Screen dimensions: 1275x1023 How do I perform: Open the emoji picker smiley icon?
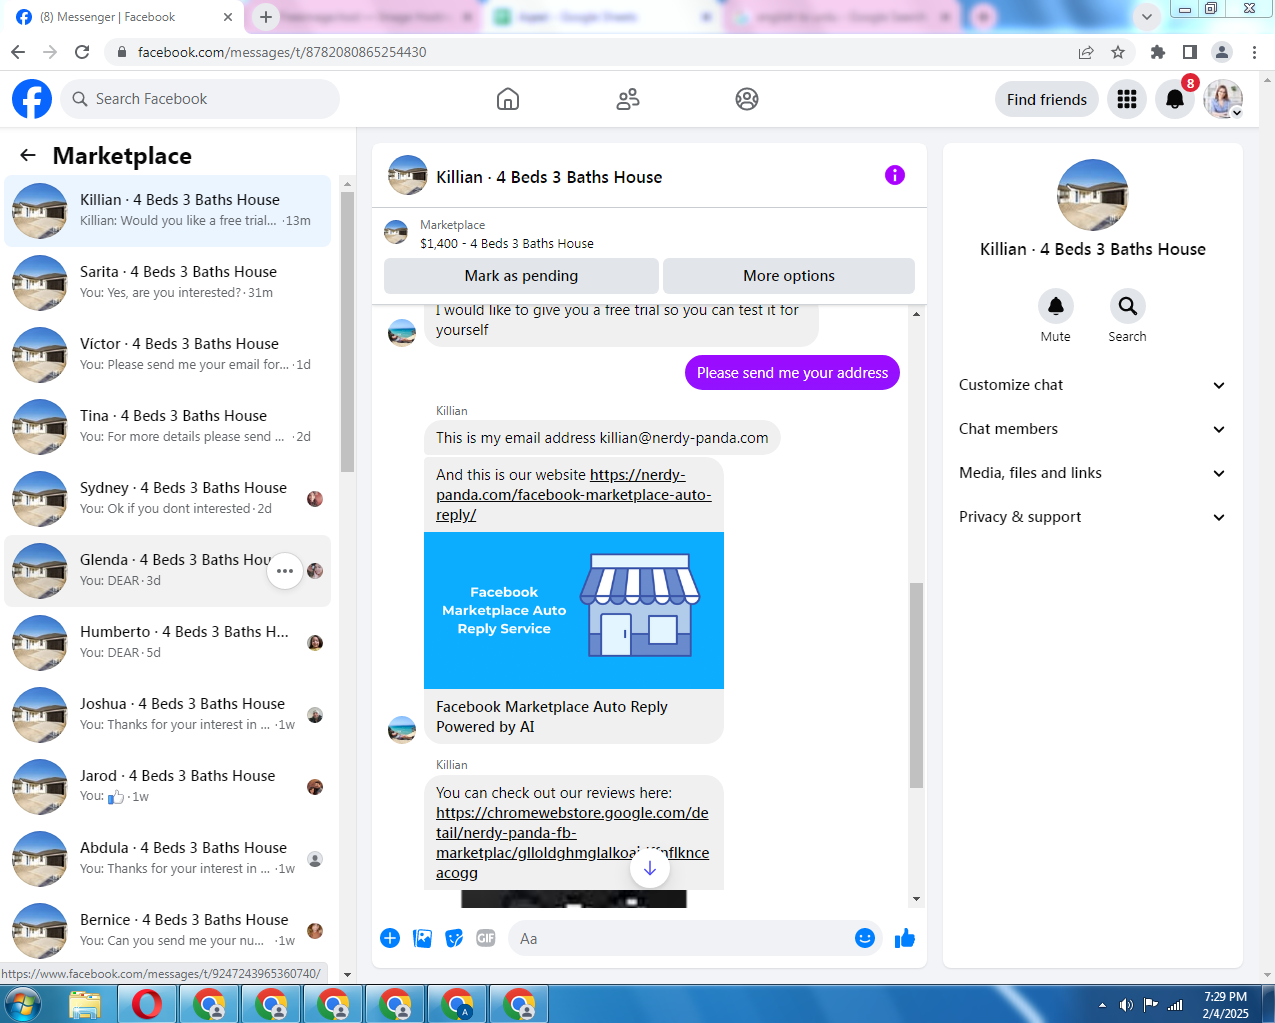(x=865, y=938)
